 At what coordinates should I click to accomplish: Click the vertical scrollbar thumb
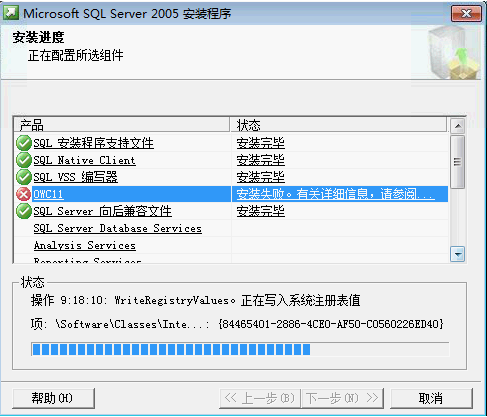458,162
